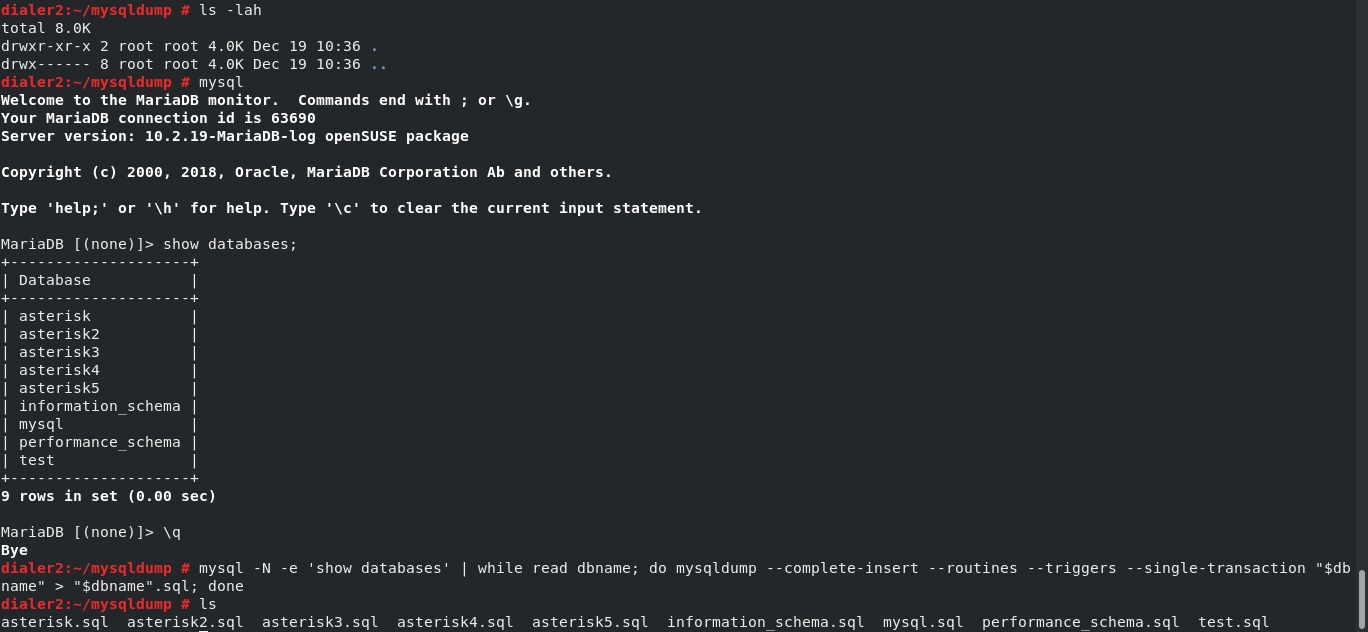
Task: Click the test database table row
Action: [x=37, y=460]
